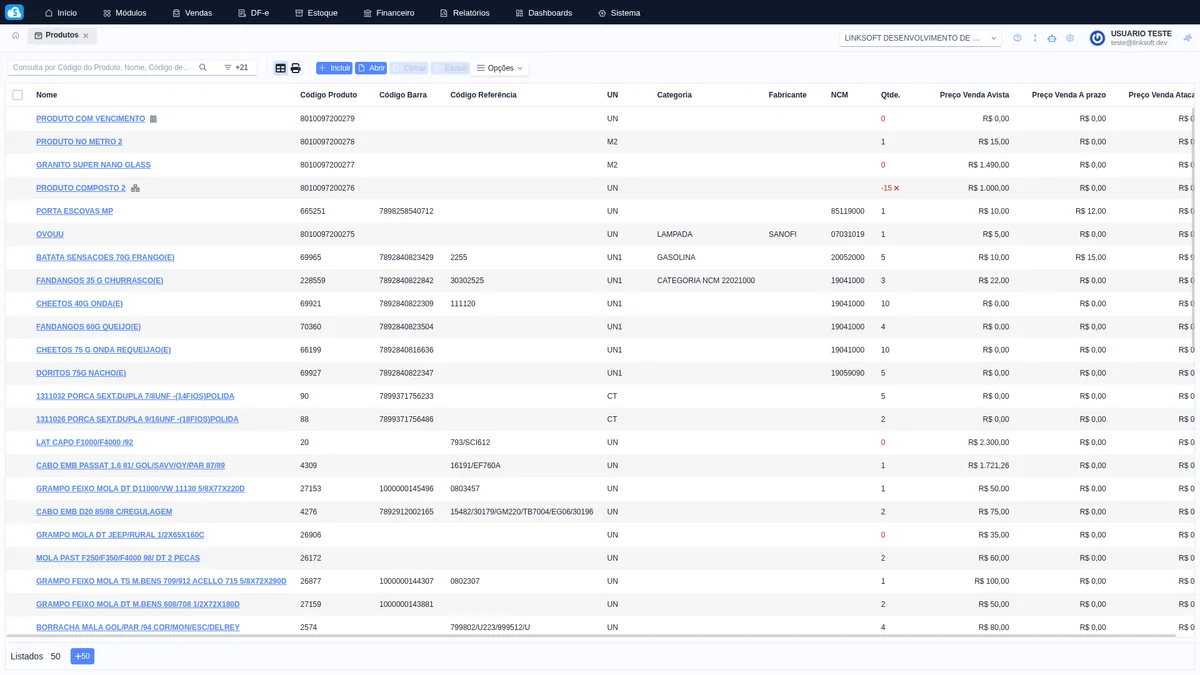Close the Produtos tab
The image size is (1200, 675).
pos(86,36)
